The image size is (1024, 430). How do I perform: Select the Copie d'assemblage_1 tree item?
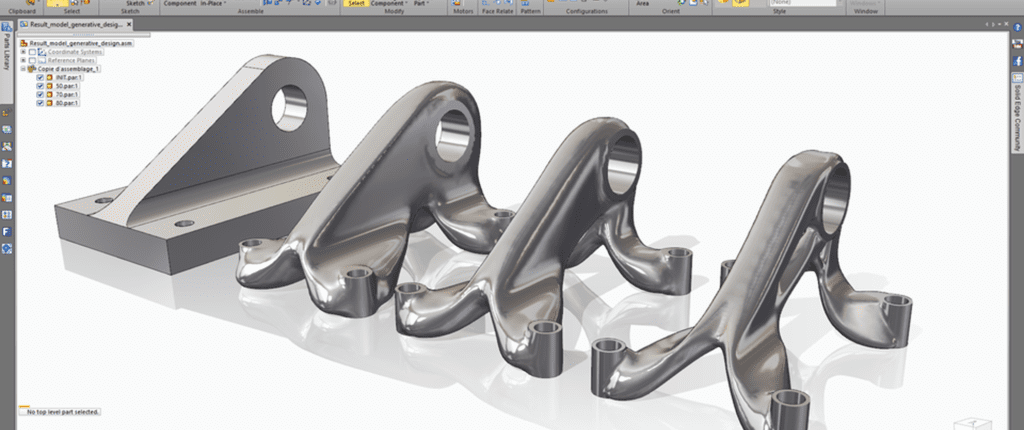point(69,69)
